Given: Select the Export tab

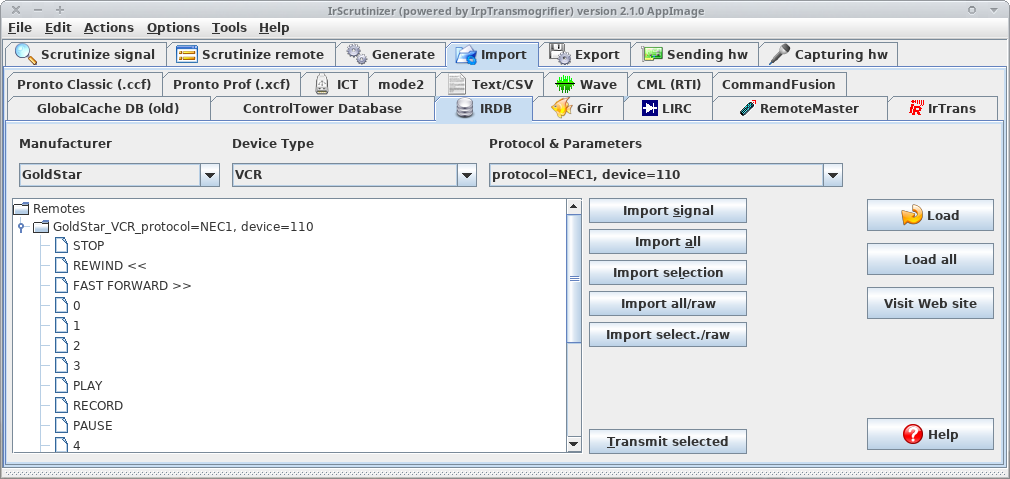Looking at the screenshot, I should click(585, 54).
